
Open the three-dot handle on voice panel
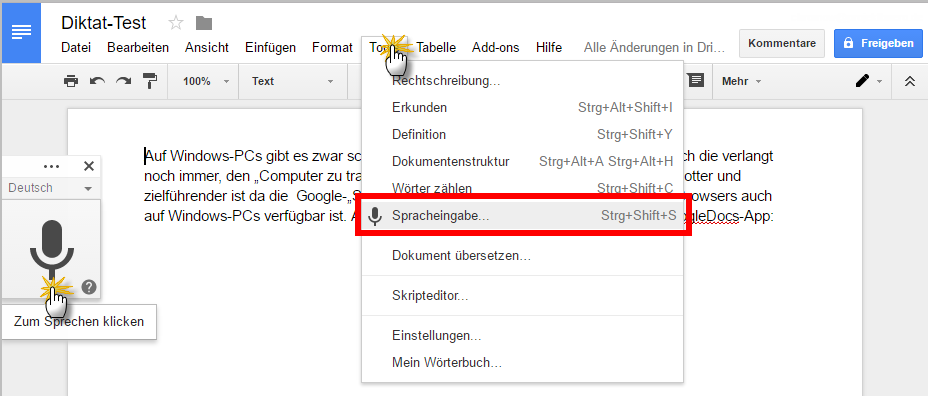point(51,167)
